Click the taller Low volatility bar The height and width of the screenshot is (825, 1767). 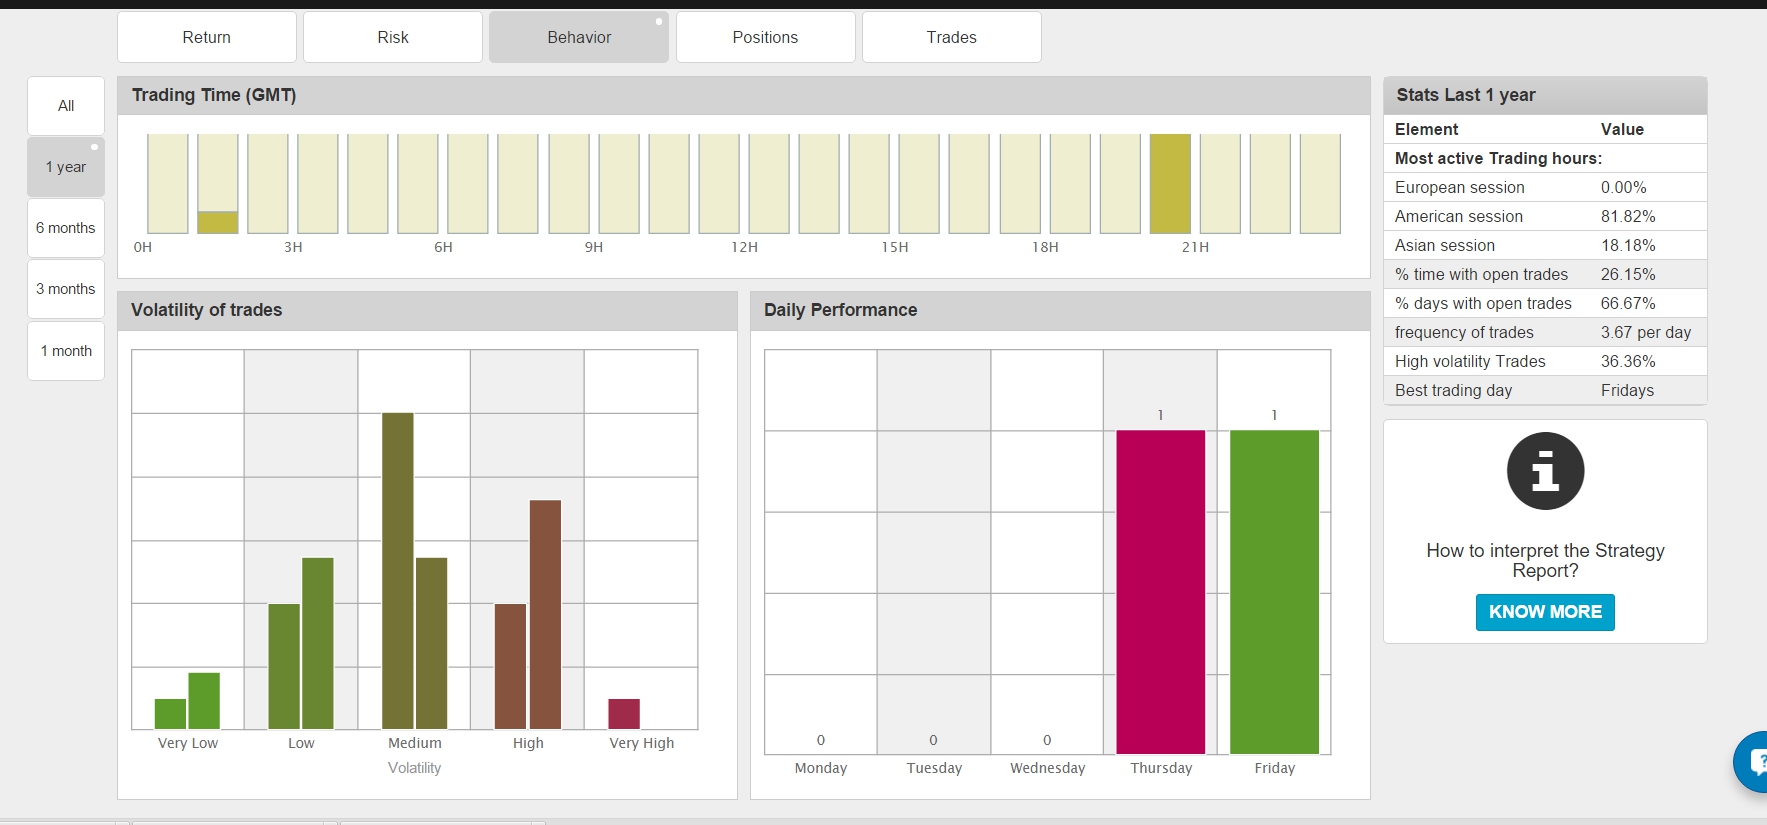(318, 643)
